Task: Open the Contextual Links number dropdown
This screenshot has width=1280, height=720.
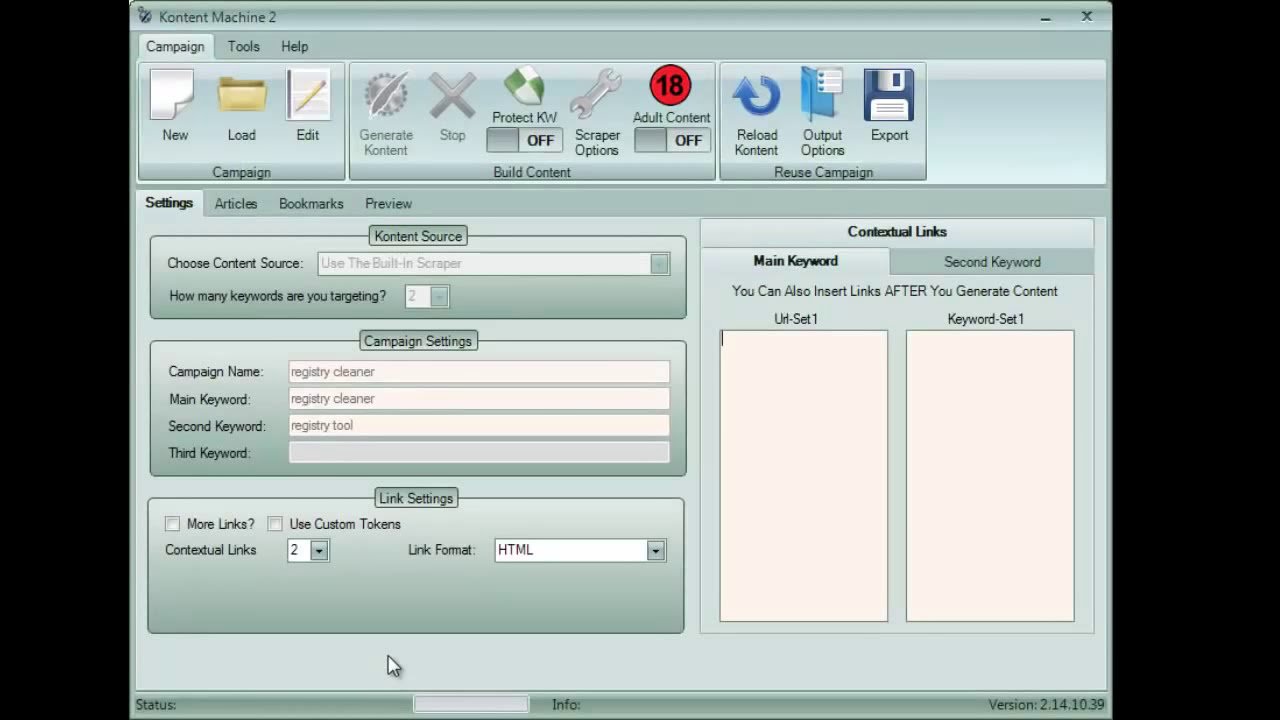Action: coord(319,550)
